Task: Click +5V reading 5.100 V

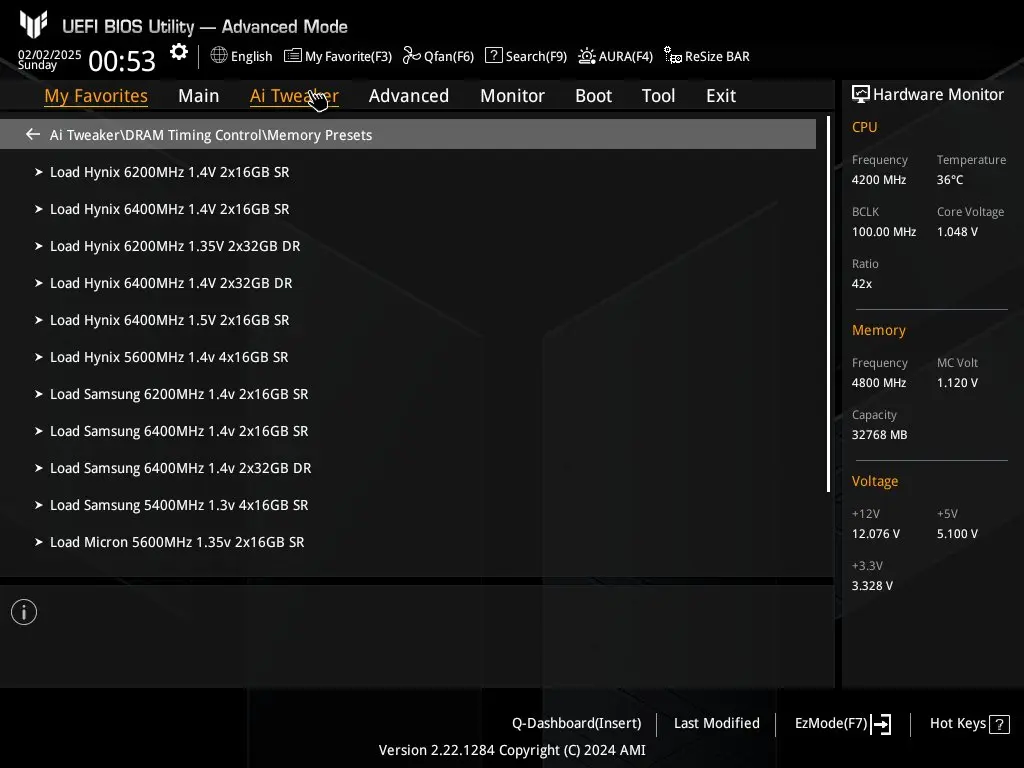Action: point(957,534)
